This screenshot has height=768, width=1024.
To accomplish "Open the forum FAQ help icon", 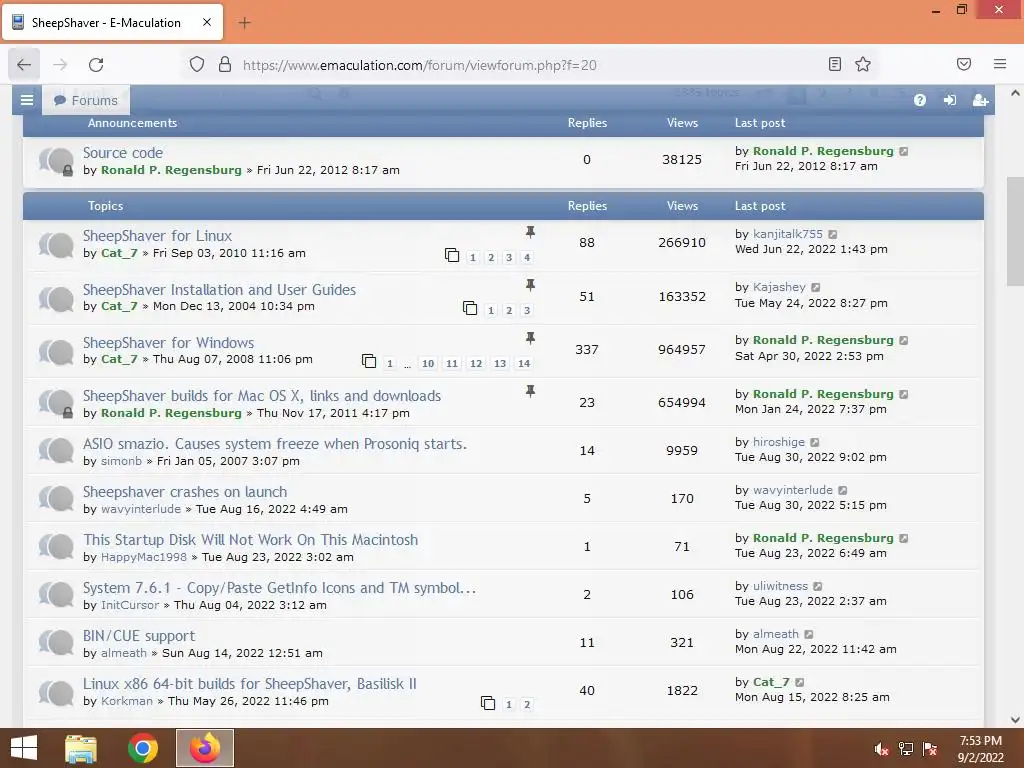I will pos(920,100).
